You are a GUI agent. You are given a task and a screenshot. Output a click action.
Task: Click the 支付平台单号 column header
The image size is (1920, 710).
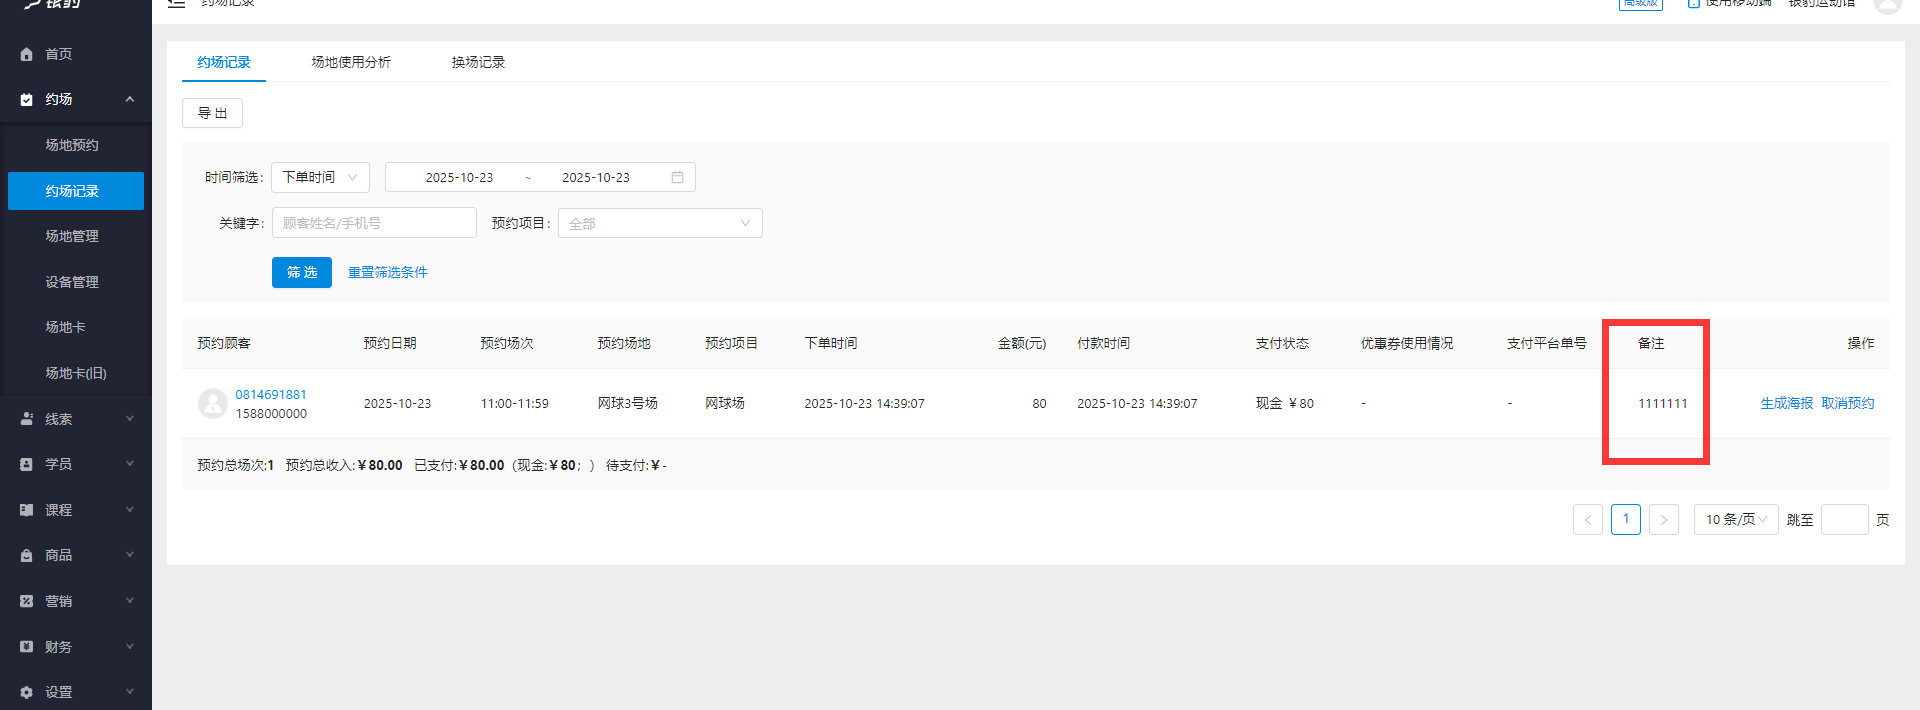pos(1547,343)
